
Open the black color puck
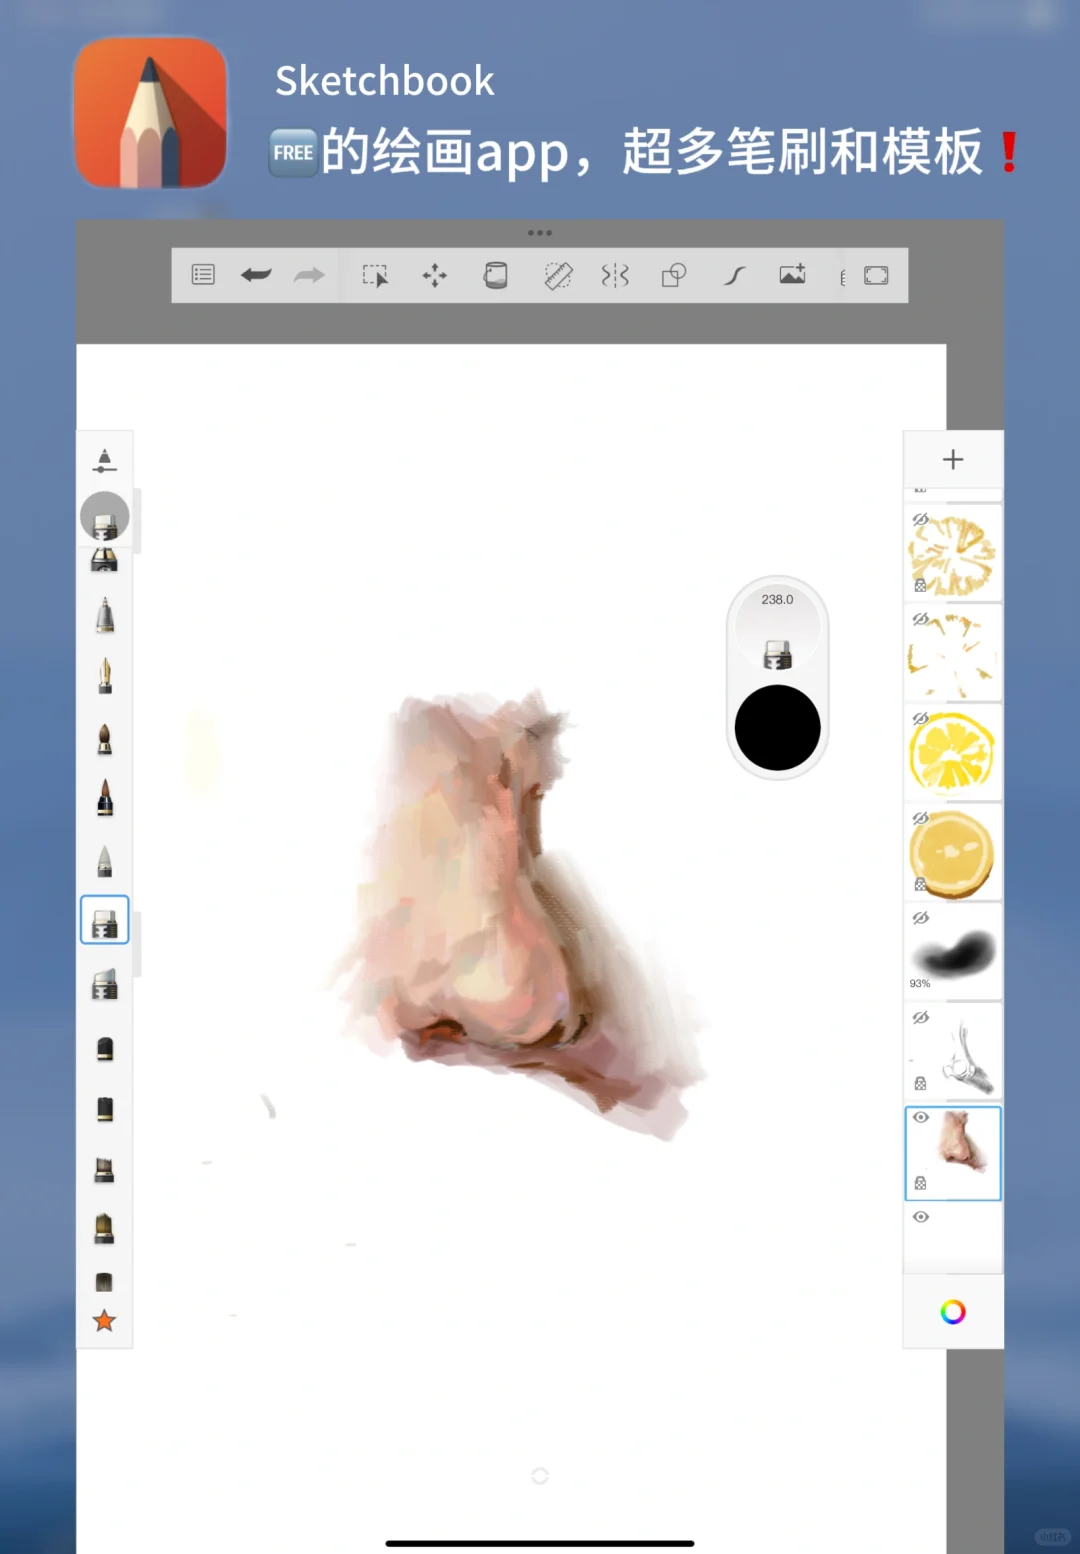777,727
